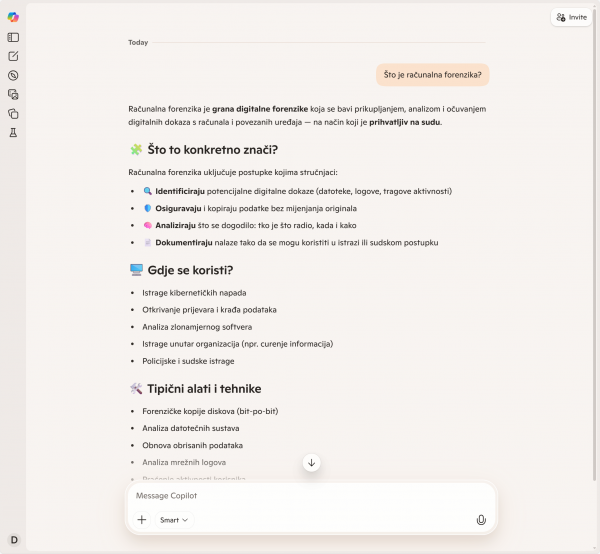Screen dimensions: 600x554
Task: Click the plus attachment button
Action: [x=142, y=520]
